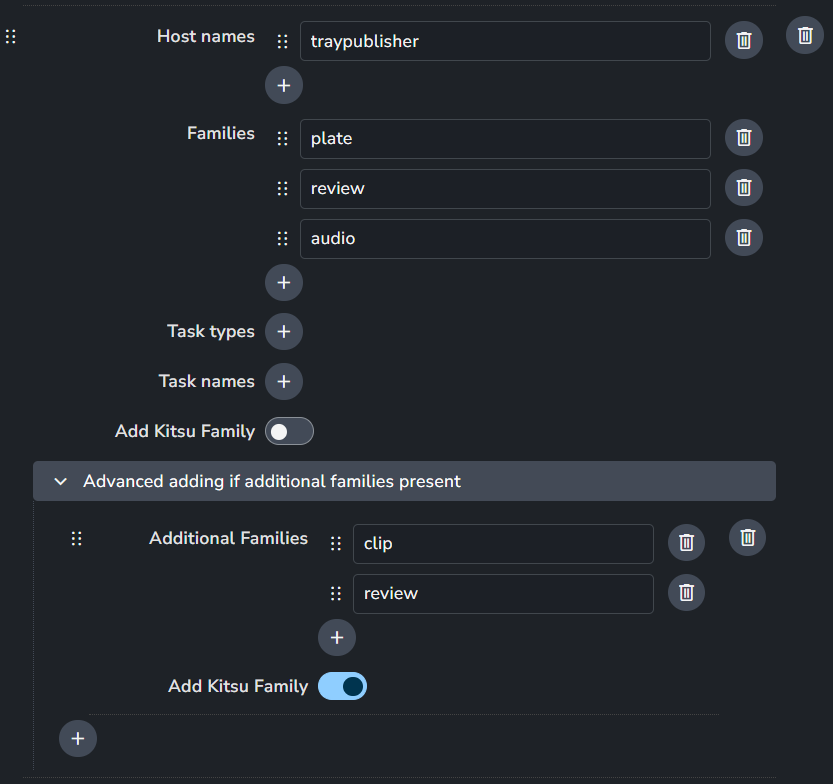The height and width of the screenshot is (784, 833).
Task: Click the traypublisher host name field
Action: pos(505,42)
